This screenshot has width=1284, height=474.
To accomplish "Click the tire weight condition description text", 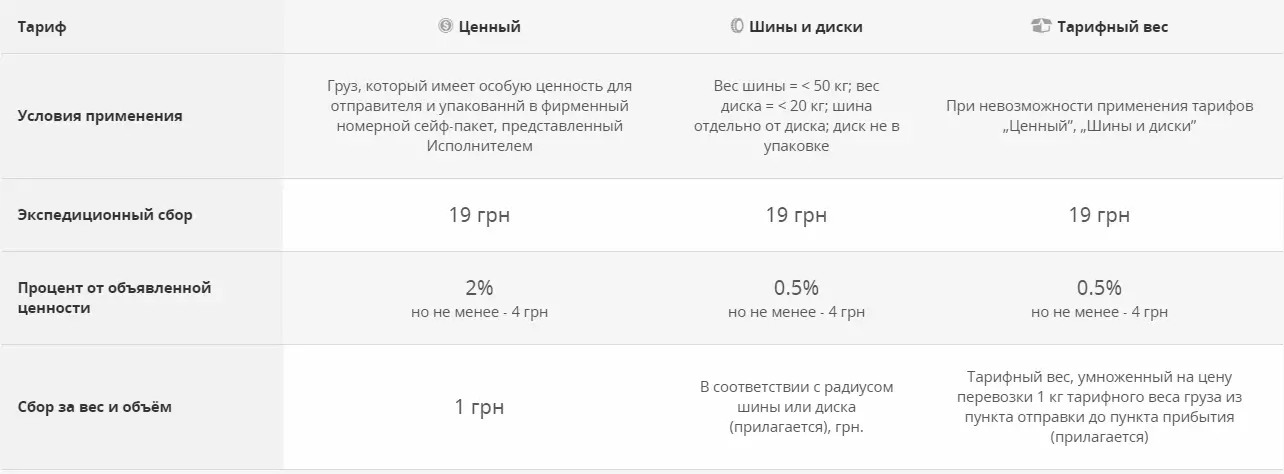I will [x=796, y=116].
